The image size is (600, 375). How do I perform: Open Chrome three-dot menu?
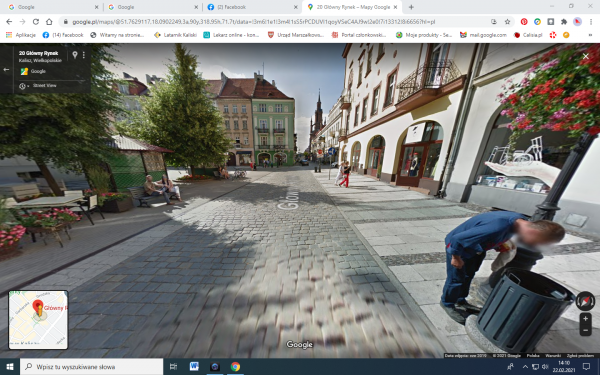(x=591, y=22)
